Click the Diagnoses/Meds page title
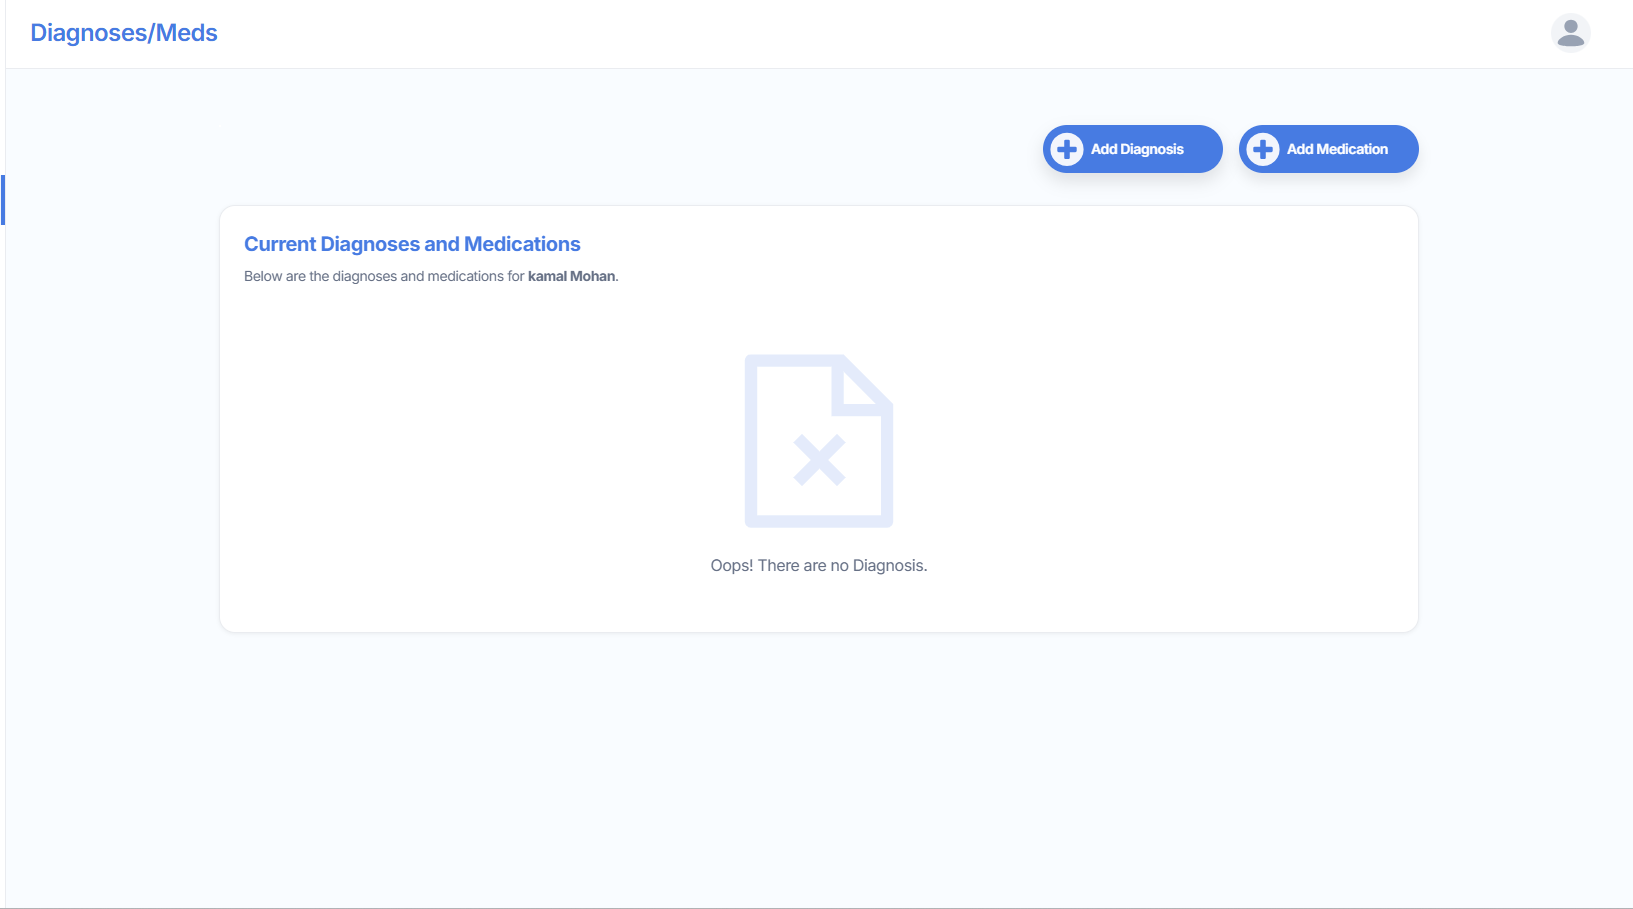The image size is (1633, 909). pos(124,33)
